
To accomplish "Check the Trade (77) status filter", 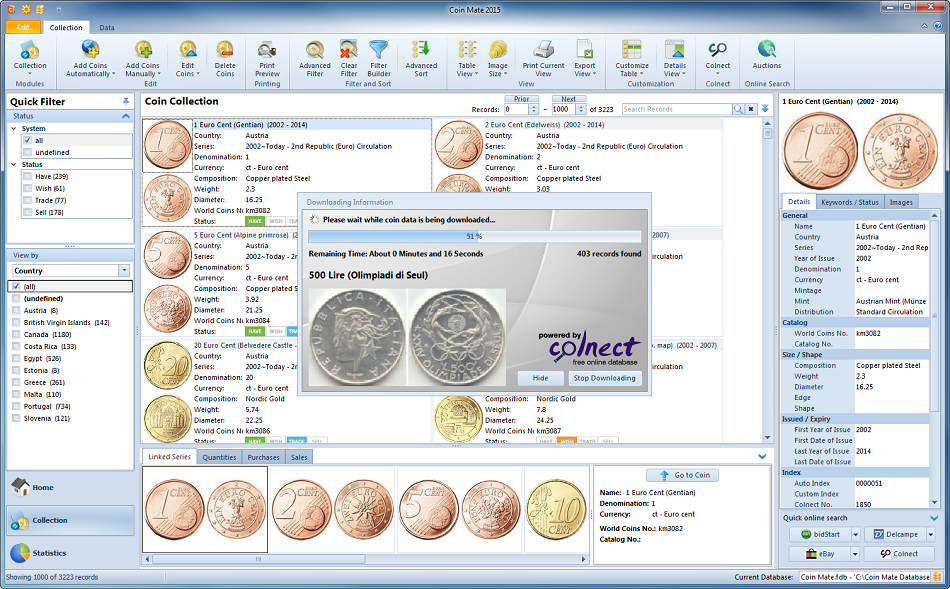I will point(27,201).
